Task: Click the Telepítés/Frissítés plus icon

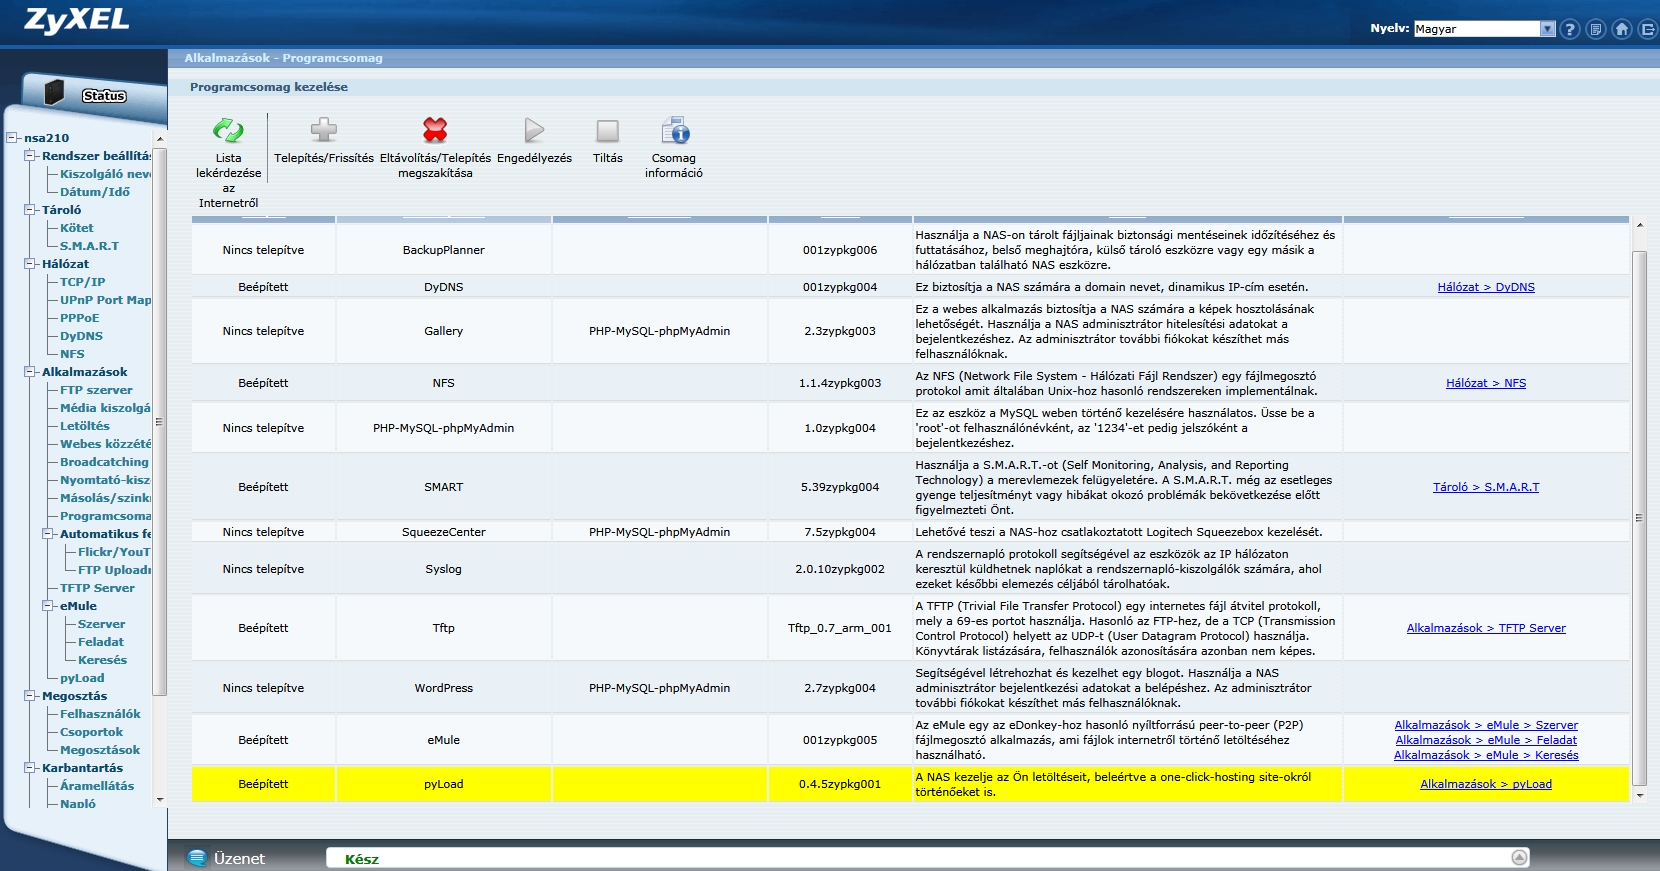Action: click(x=324, y=130)
